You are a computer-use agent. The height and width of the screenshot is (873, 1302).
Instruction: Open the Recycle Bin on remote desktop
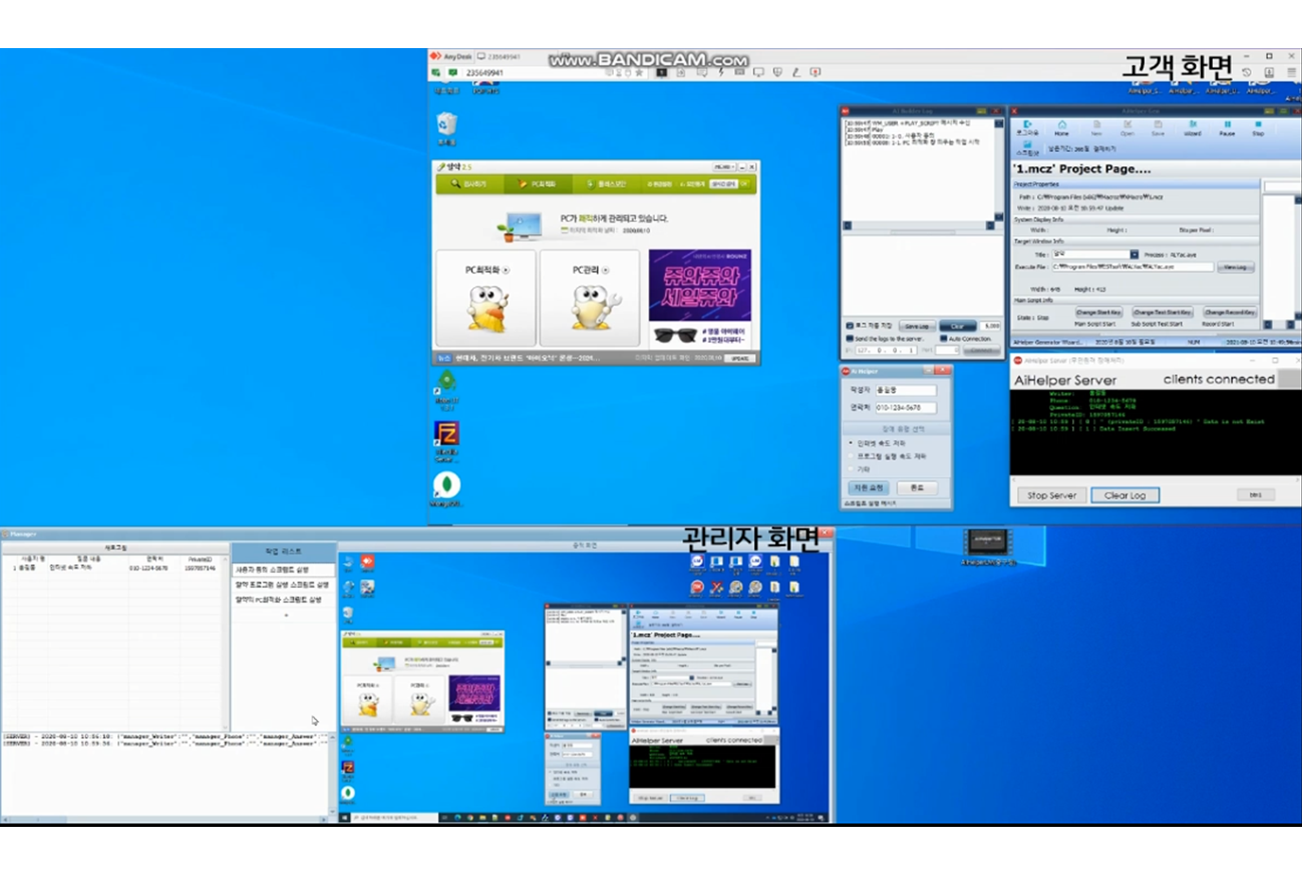click(x=447, y=124)
